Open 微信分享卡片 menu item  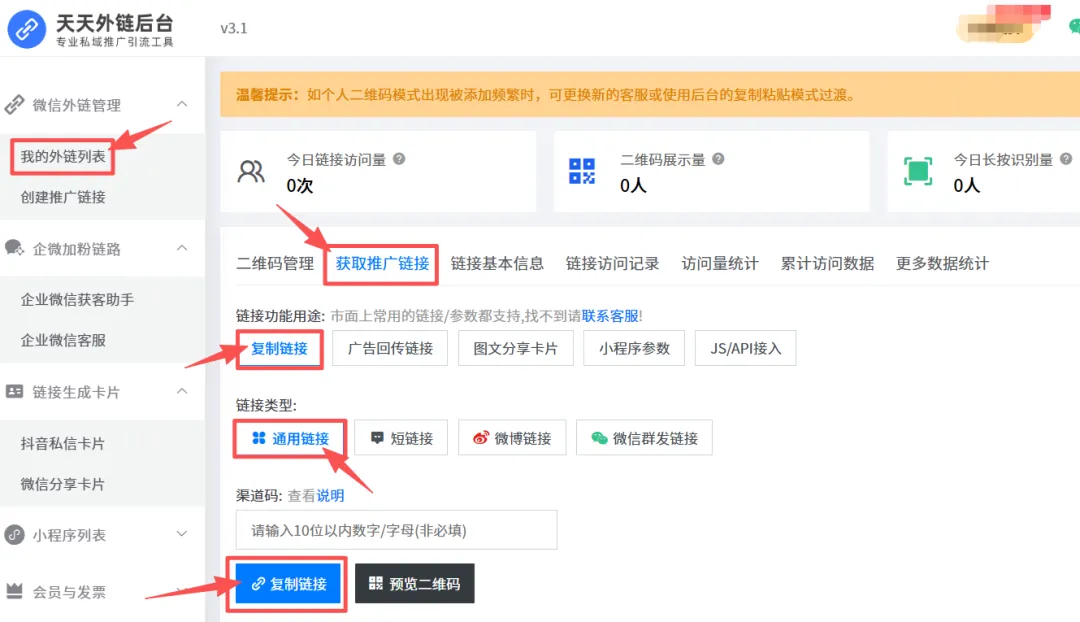click(x=63, y=484)
